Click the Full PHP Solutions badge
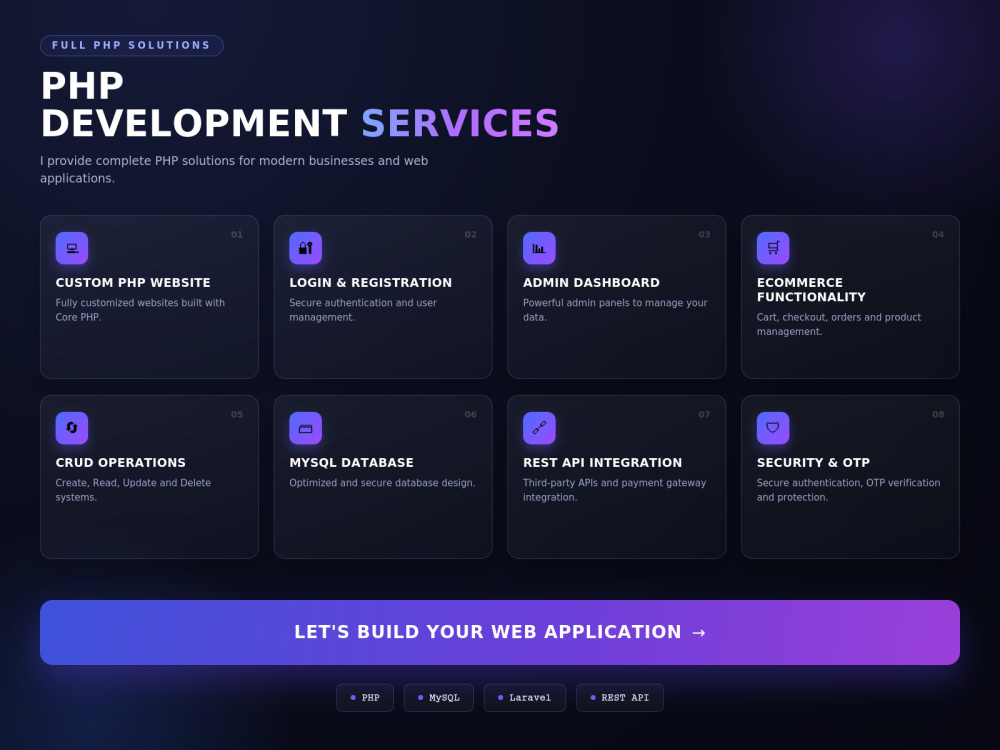Screen dimensions: 1000x750 (131, 45)
